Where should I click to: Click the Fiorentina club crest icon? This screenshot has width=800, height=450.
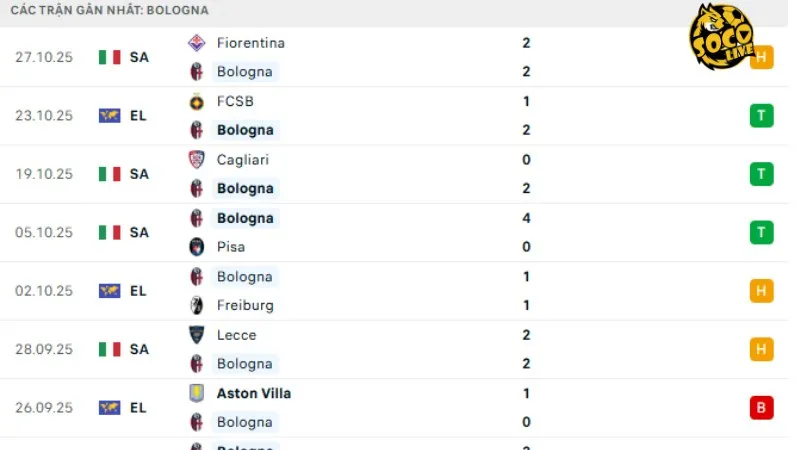coord(196,43)
